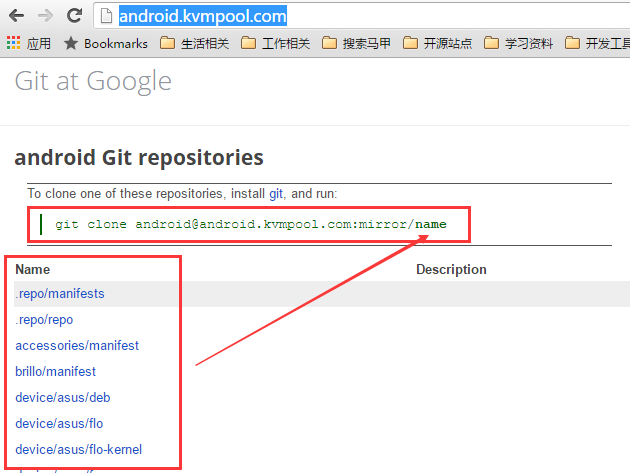Reload the page with the refresh icon

coord(74,15)
